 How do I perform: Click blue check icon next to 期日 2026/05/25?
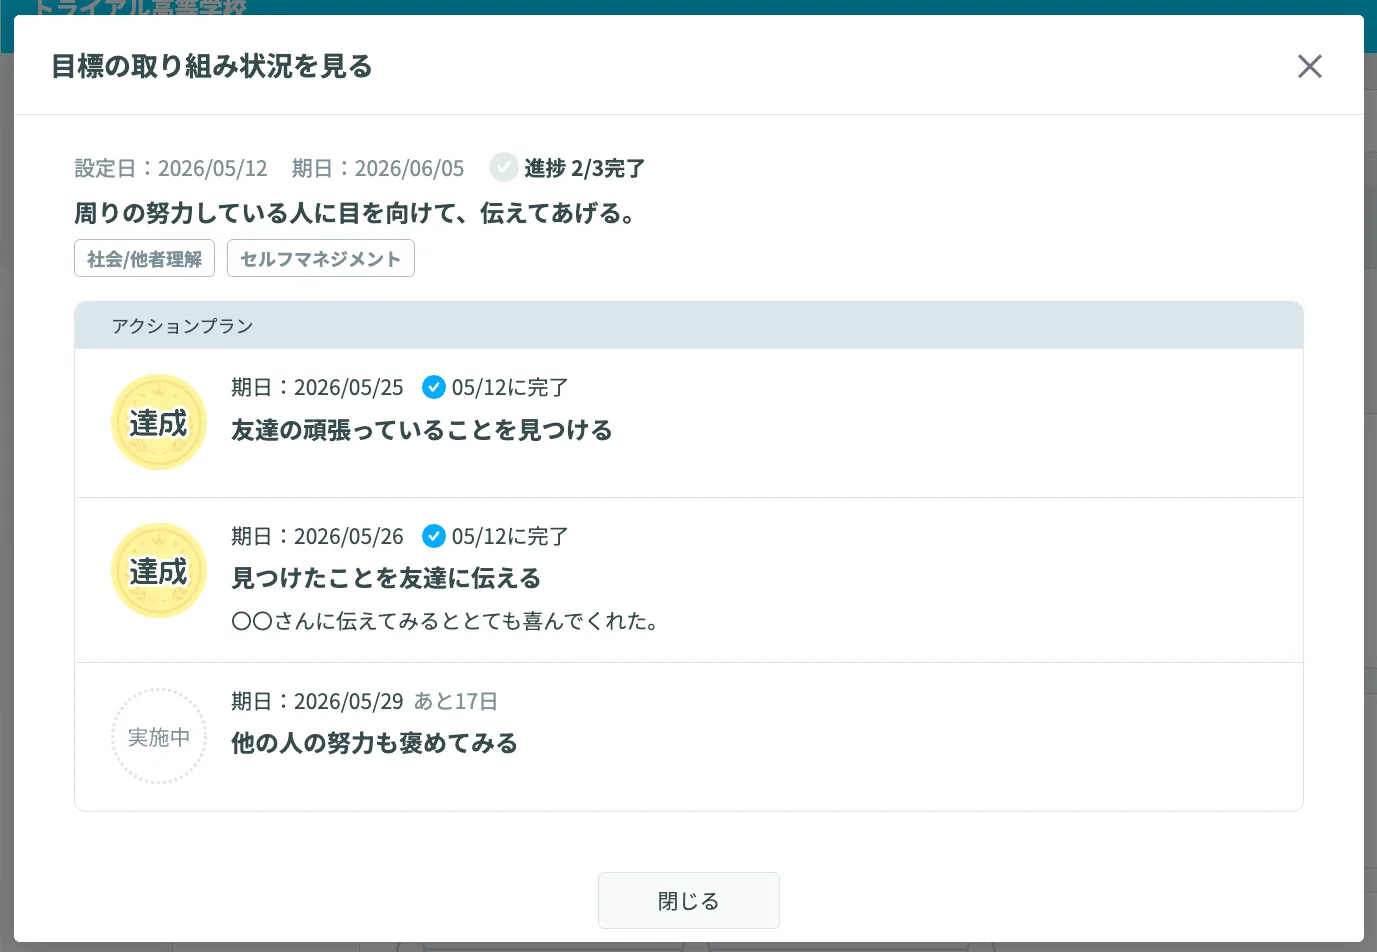(433, 387)
